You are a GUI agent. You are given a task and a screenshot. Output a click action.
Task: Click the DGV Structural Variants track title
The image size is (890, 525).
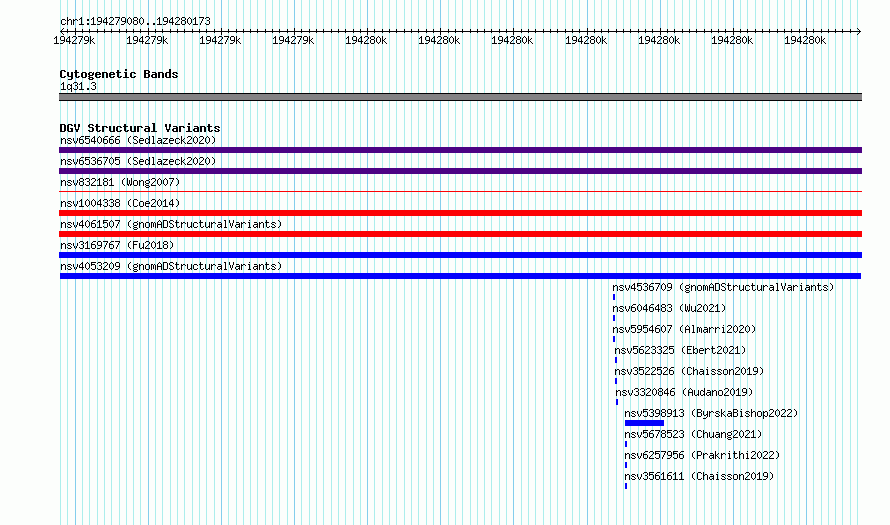(x=140, y=128)
